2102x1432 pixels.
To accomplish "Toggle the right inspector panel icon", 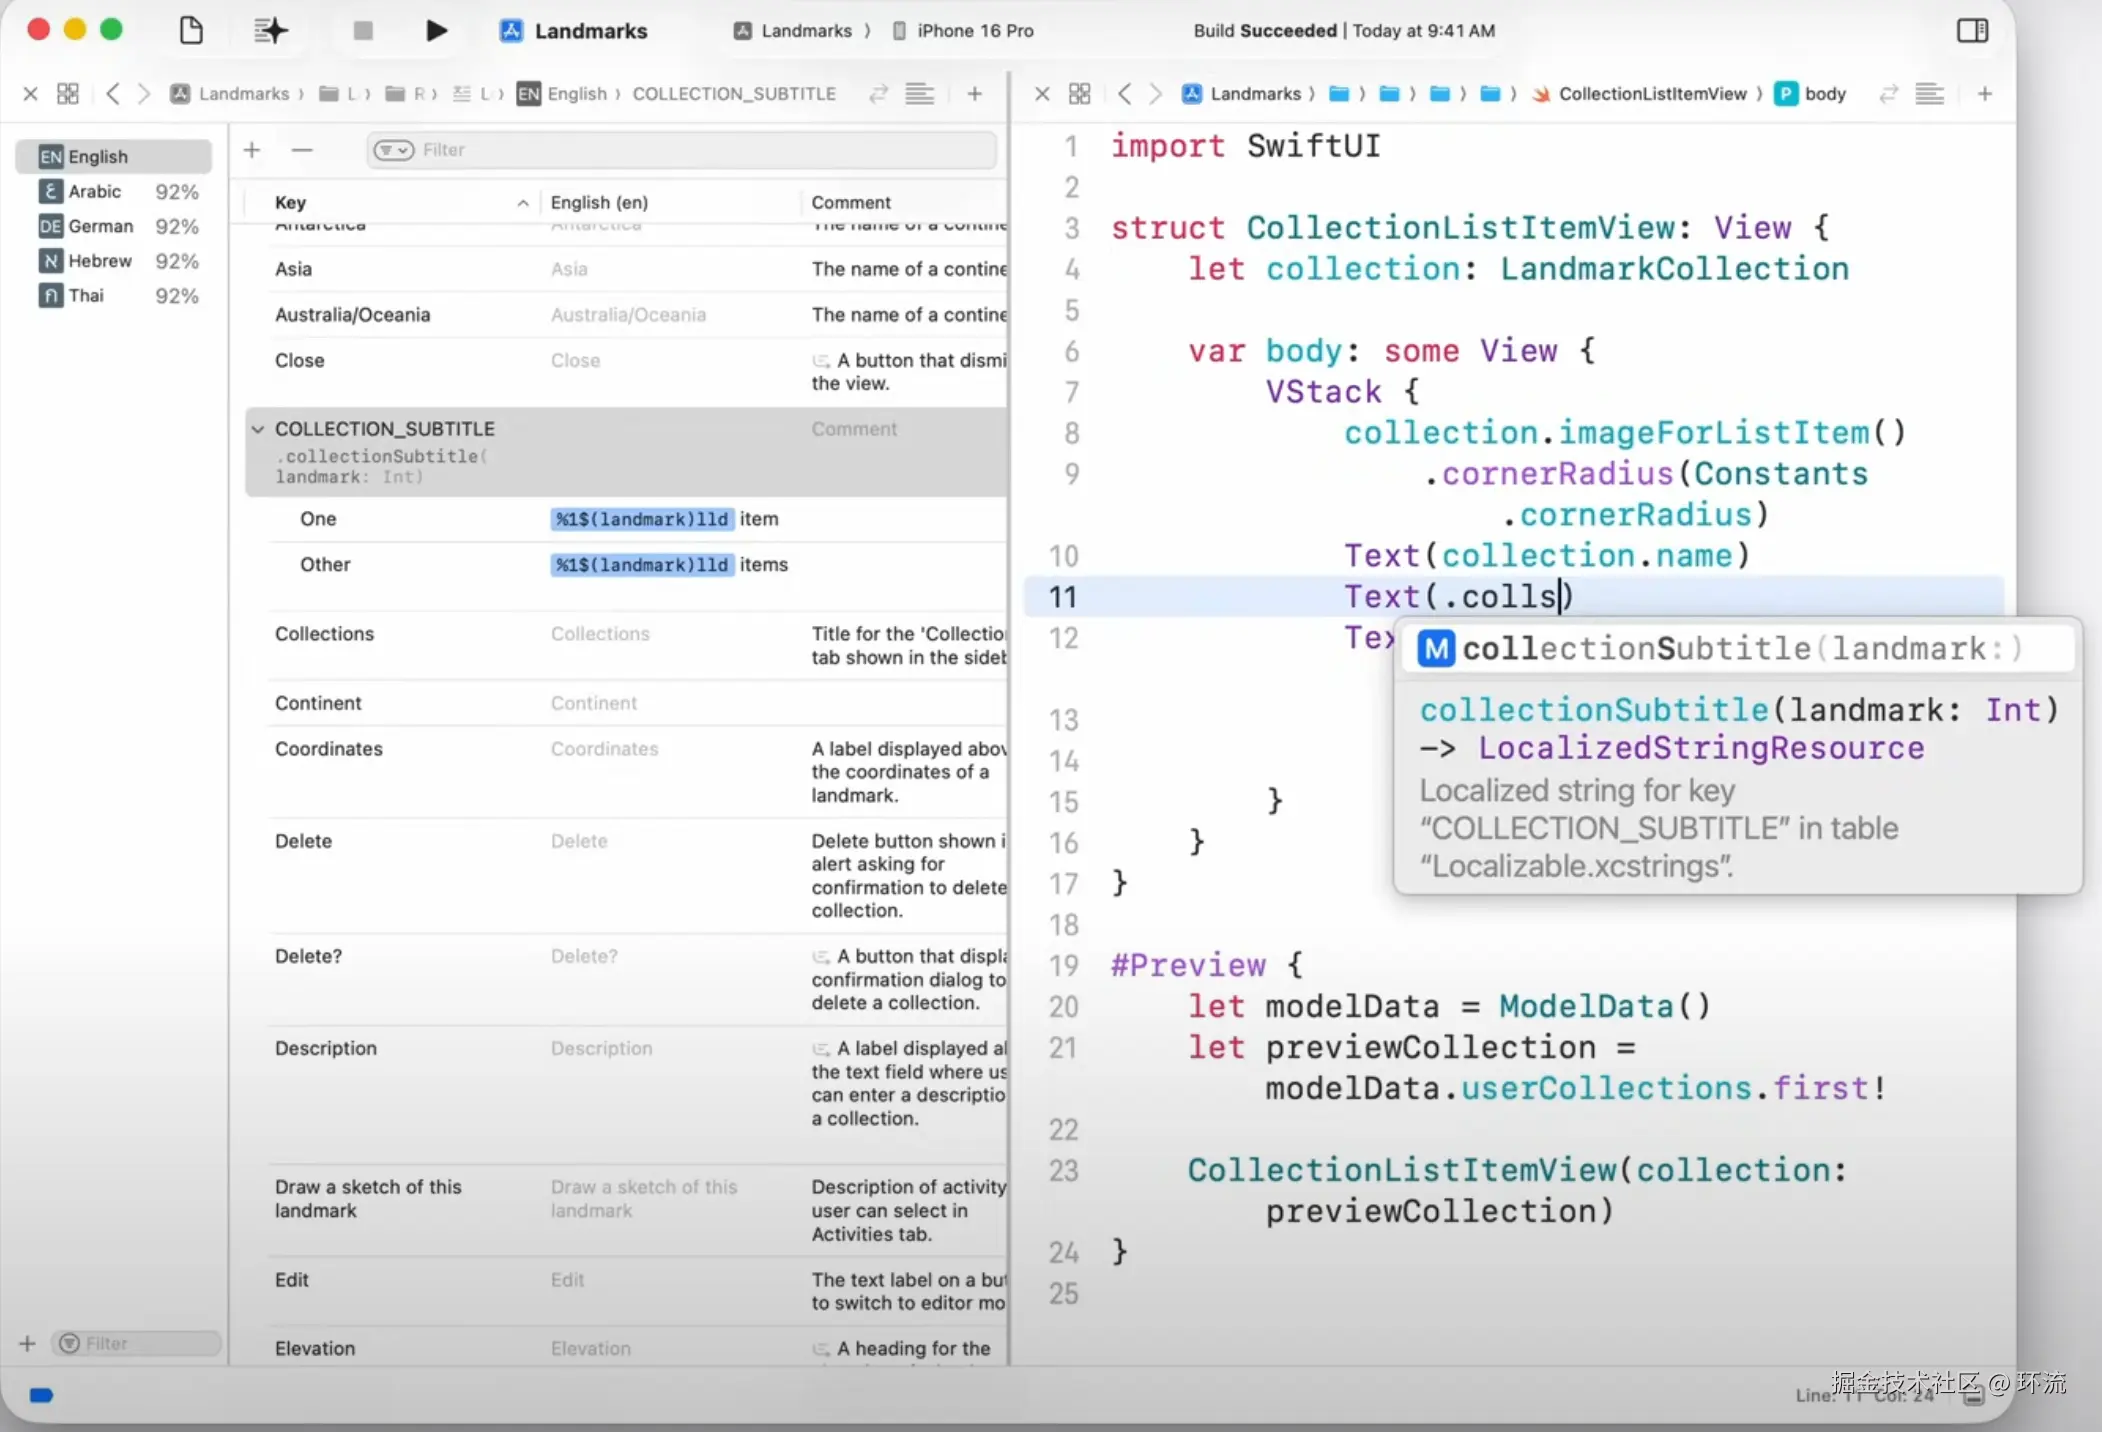I will point(1971,30).
